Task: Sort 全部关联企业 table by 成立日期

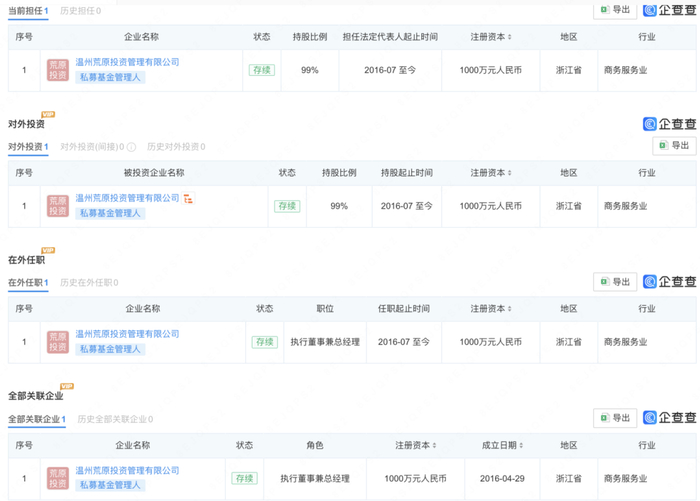Action: [524, 445]
